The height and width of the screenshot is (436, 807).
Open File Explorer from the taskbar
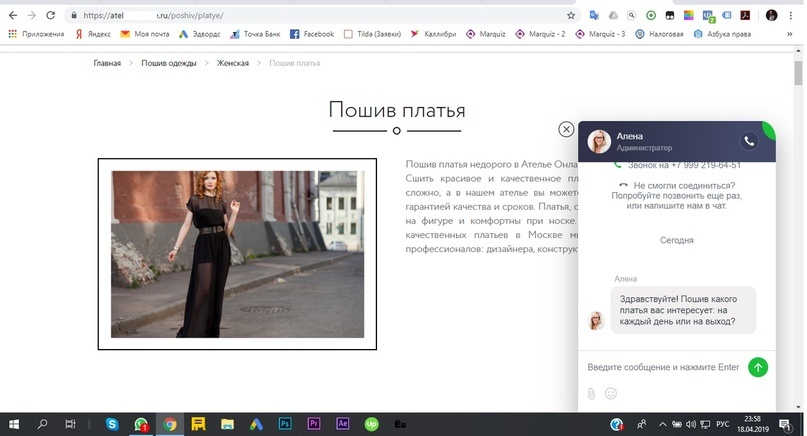227,424
